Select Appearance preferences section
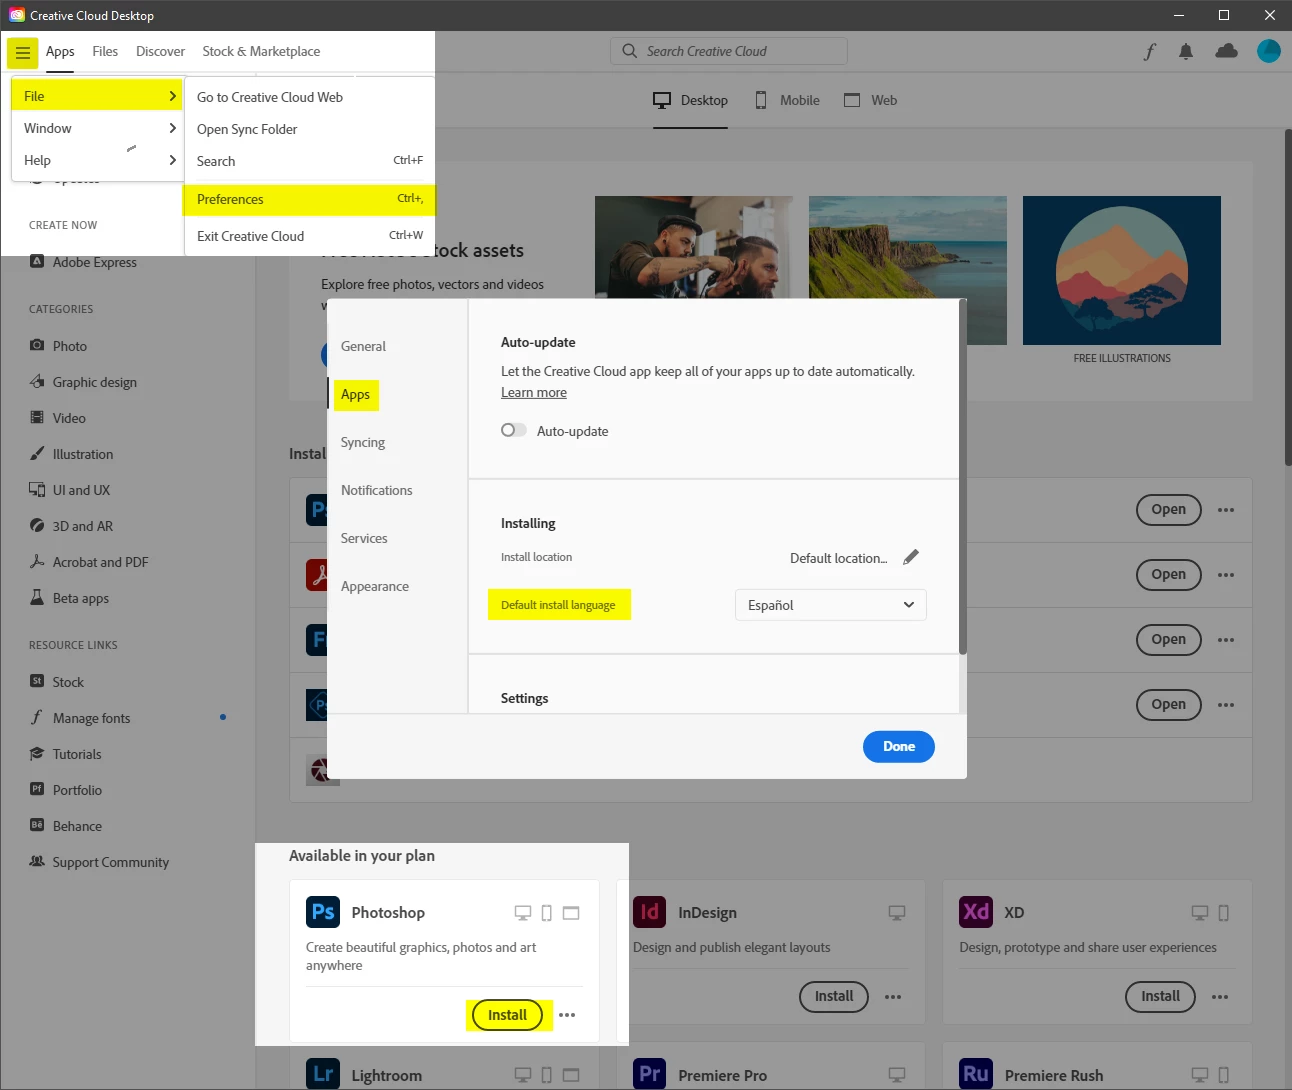 pos(375,586)
